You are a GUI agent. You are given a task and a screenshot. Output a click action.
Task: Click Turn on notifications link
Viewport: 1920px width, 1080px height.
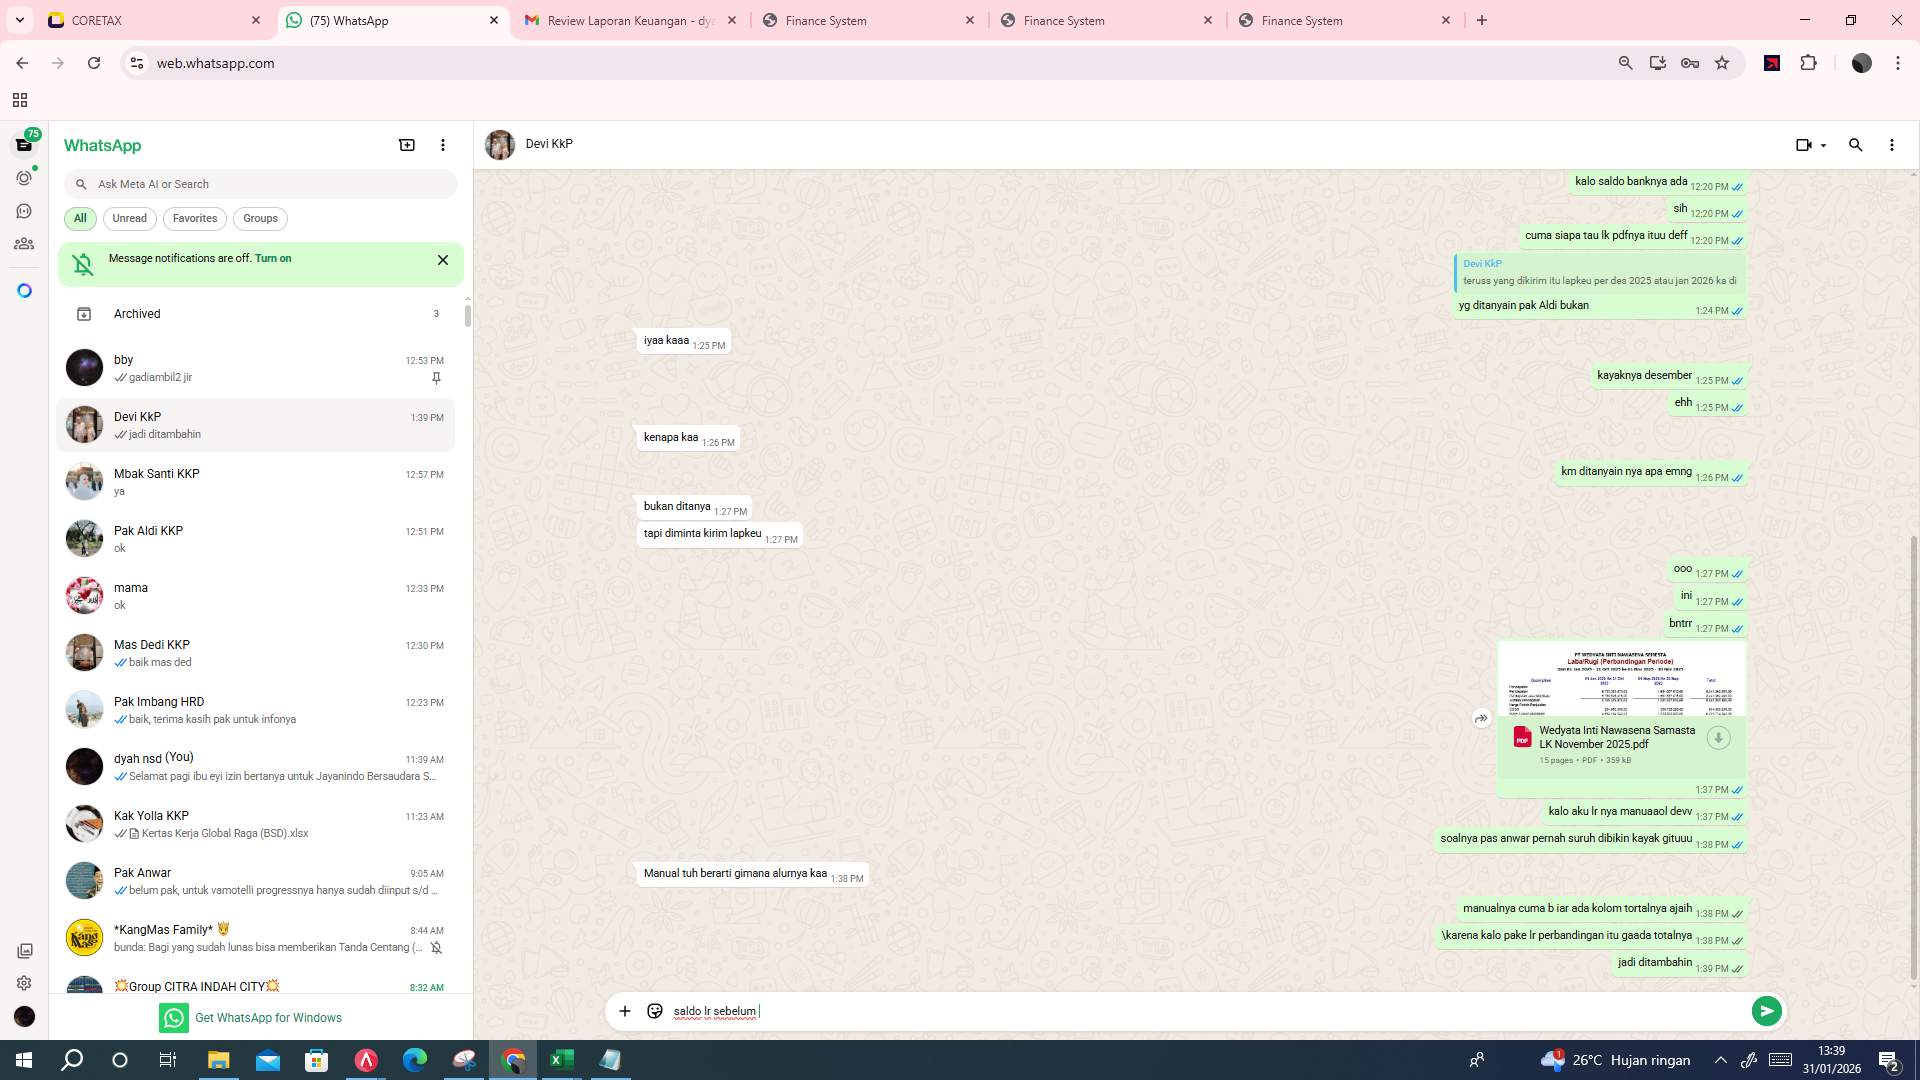[274, 258]
